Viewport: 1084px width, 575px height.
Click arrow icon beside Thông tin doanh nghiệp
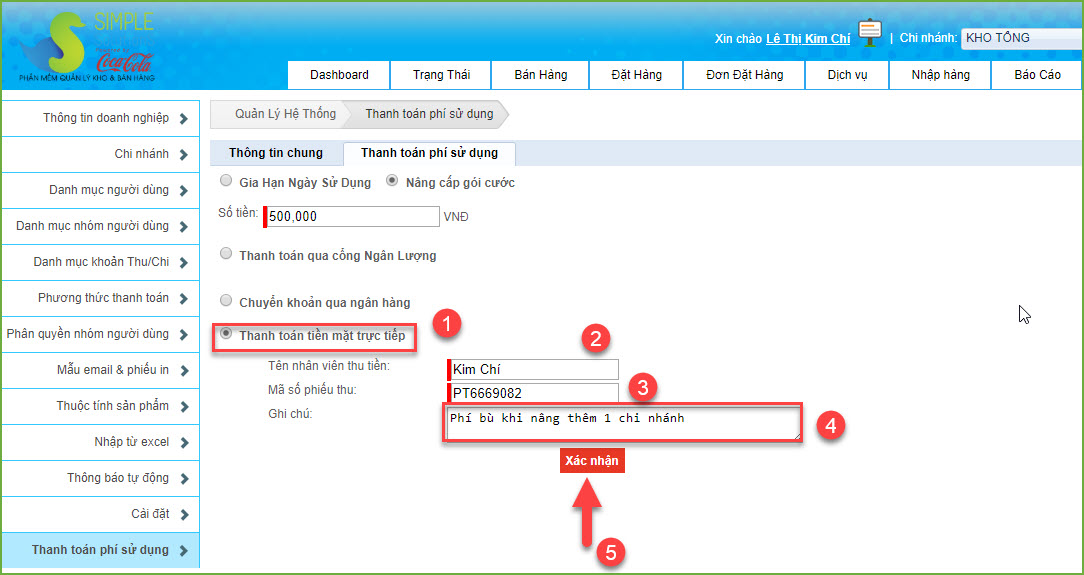click(183, 119)
